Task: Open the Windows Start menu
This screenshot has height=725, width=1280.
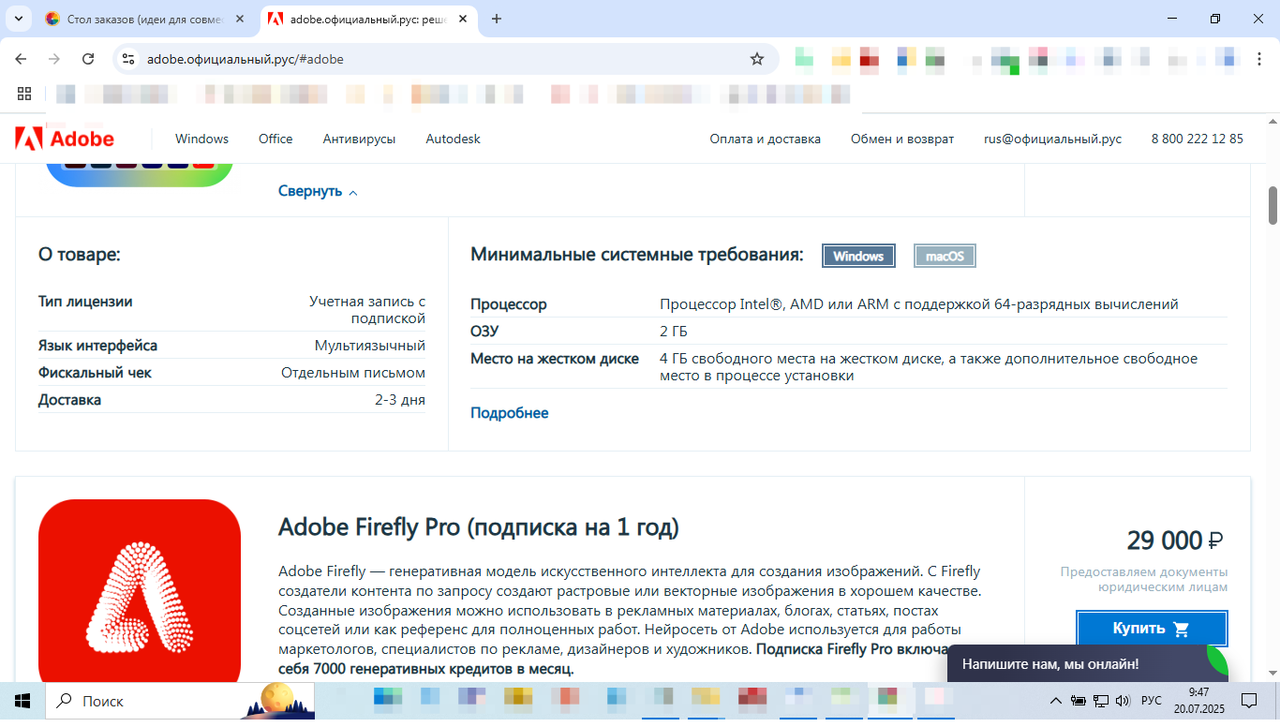Action: pyautogui.click(x=22, y=701)
